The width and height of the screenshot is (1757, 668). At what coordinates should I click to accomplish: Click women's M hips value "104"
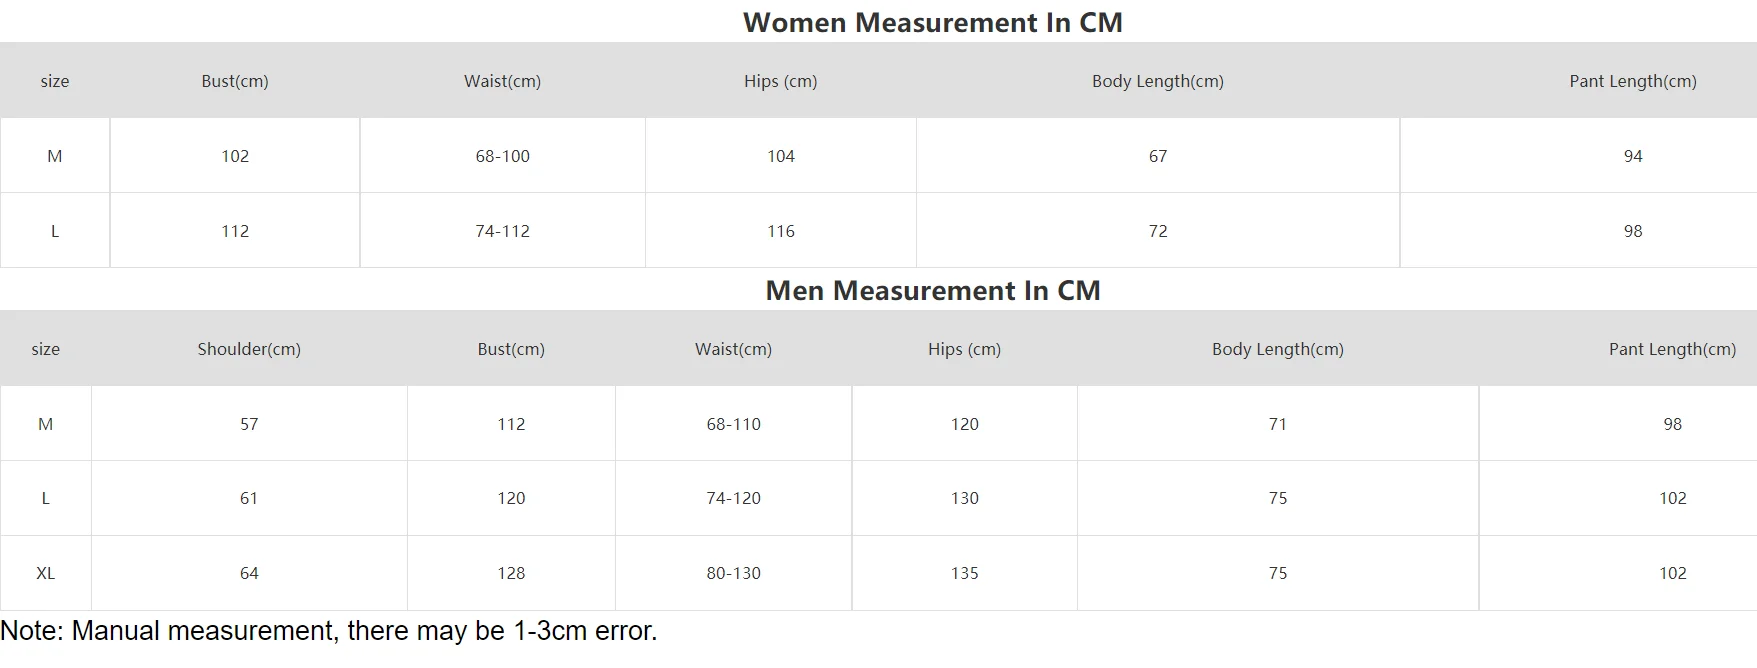pos(781,156)
